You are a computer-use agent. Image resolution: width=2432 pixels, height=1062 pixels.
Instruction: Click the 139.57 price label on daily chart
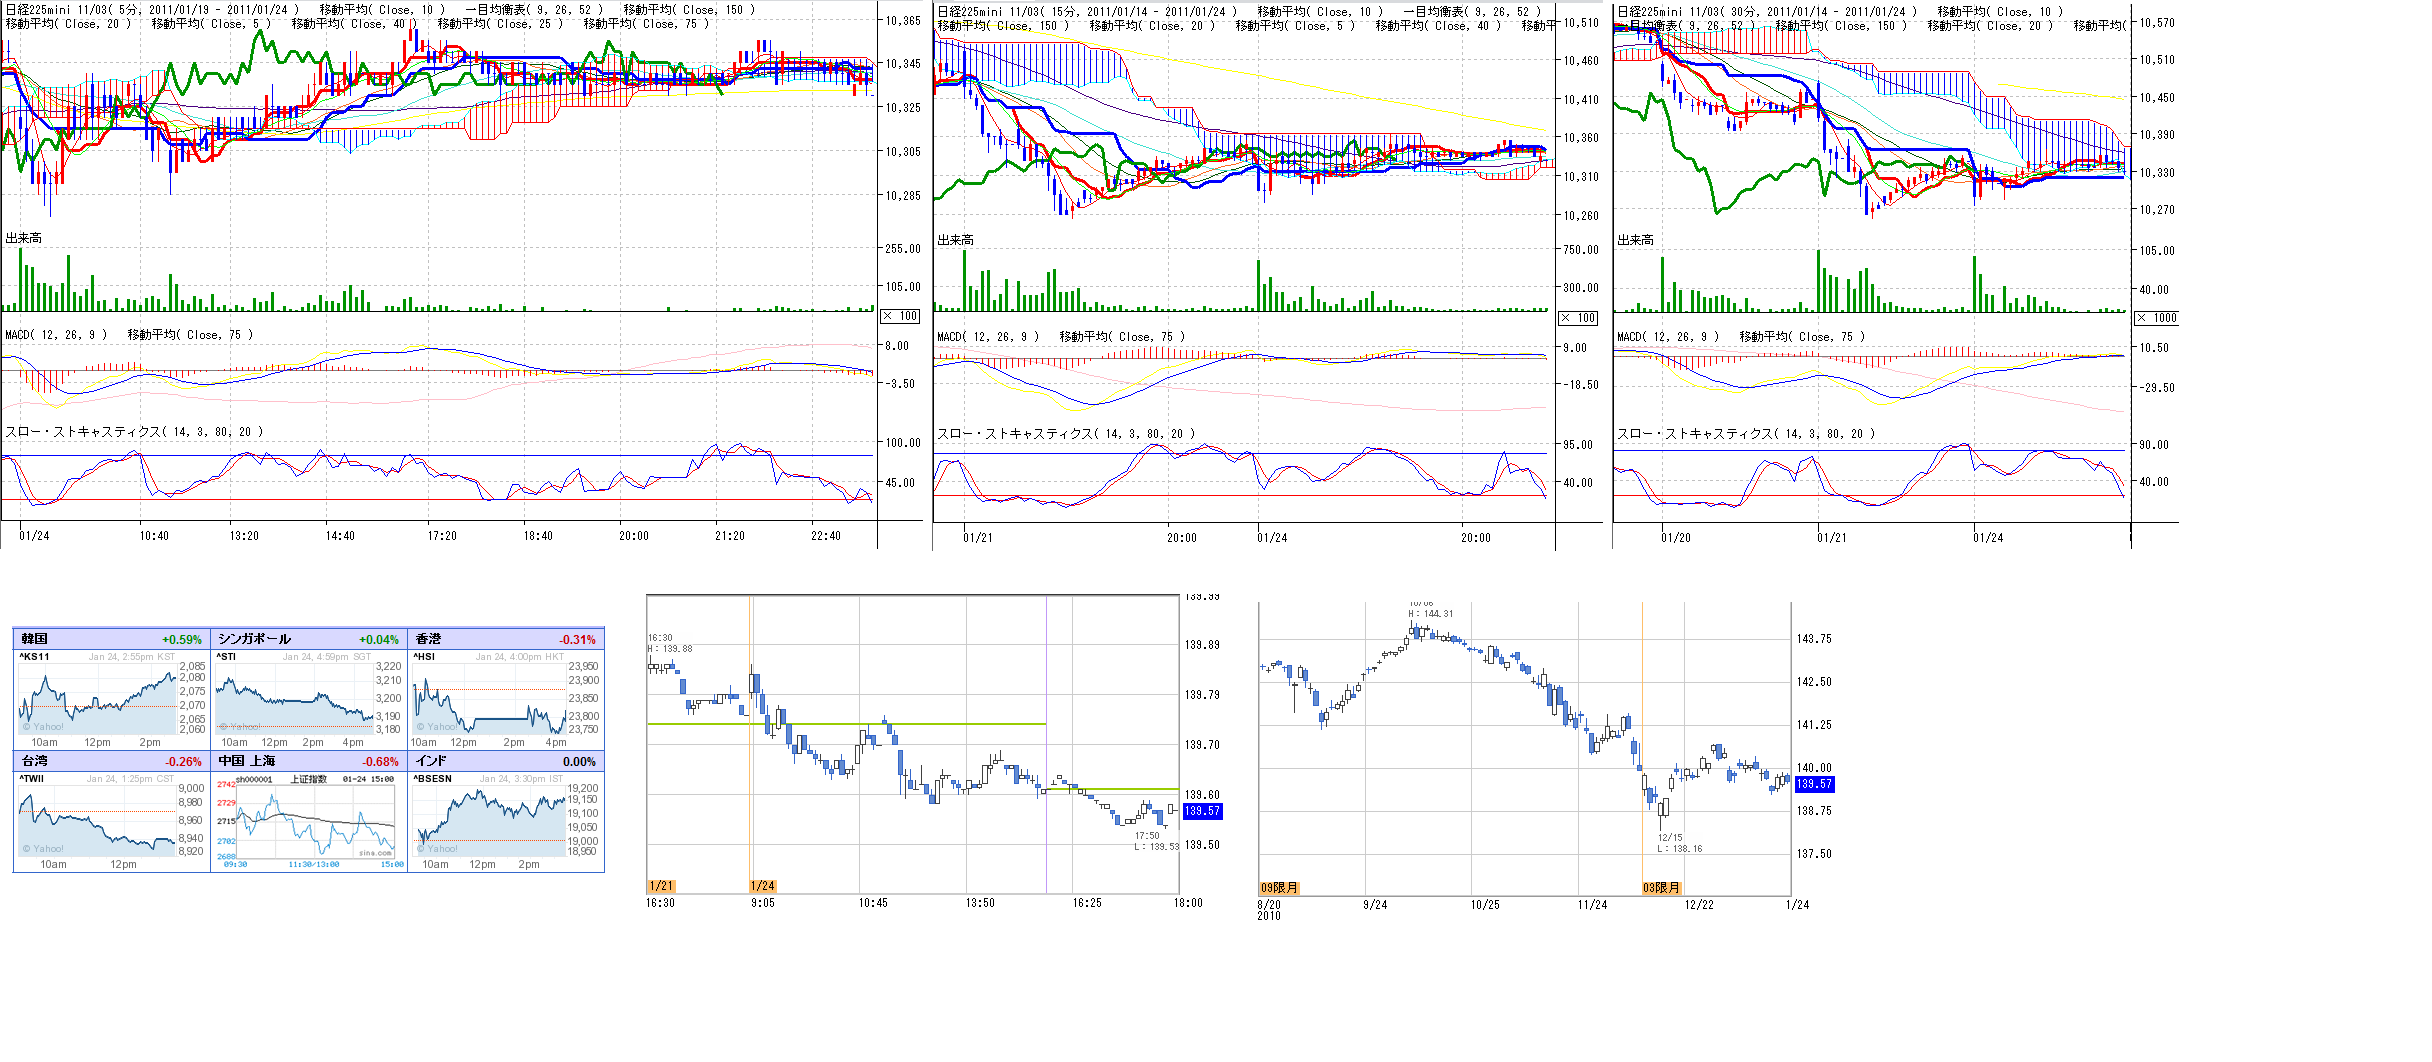point(1814,784)
